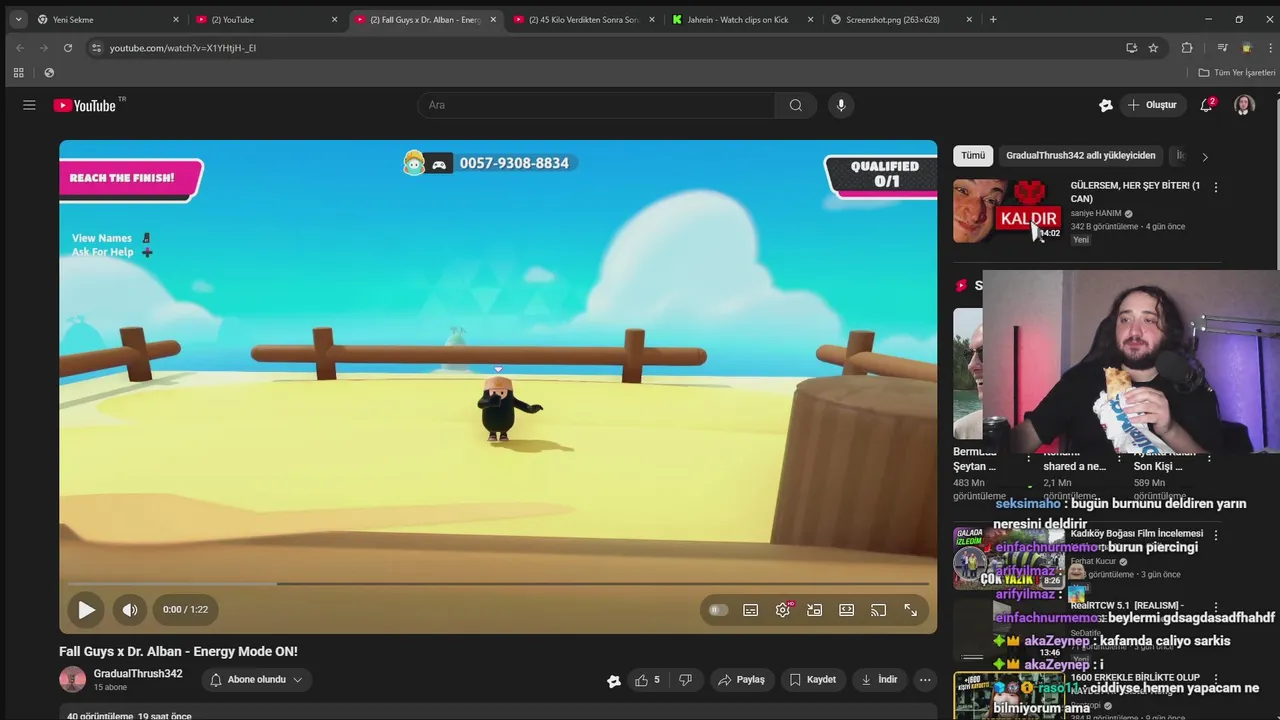Viewport: 1280px width, 720px height.
Task: Open options for Kadıköy Boğası Film İncelemesi
Action: click(1216, 535)
